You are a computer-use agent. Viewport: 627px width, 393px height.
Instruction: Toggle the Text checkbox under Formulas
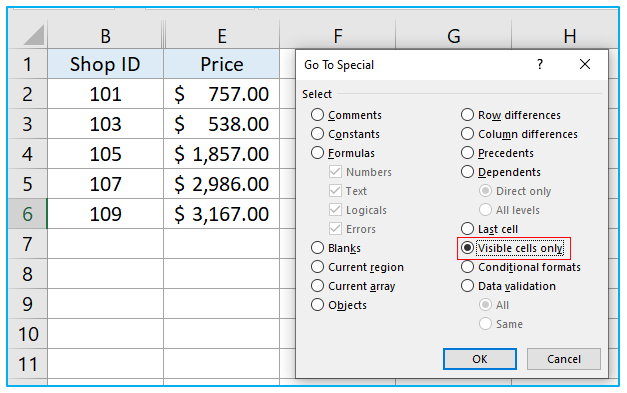(x=335, y=191)
